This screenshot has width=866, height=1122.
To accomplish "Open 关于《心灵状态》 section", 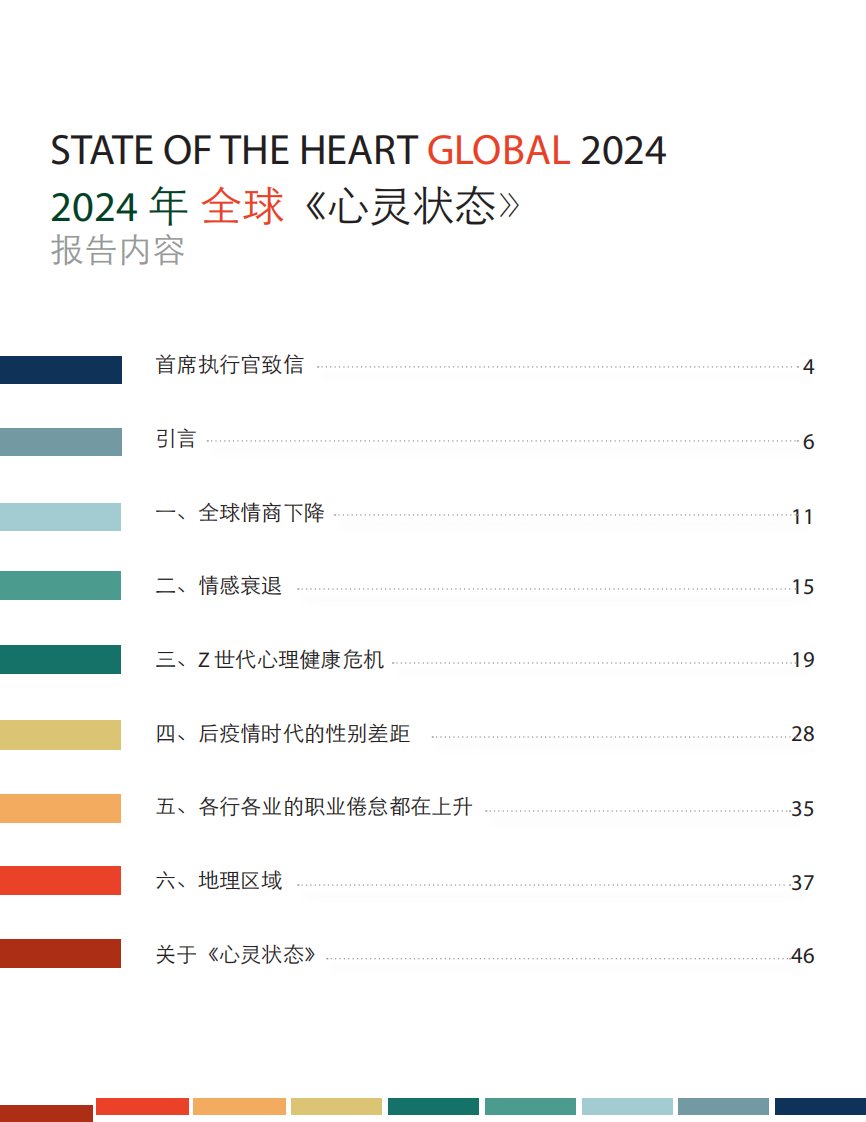I will (236, 955).
